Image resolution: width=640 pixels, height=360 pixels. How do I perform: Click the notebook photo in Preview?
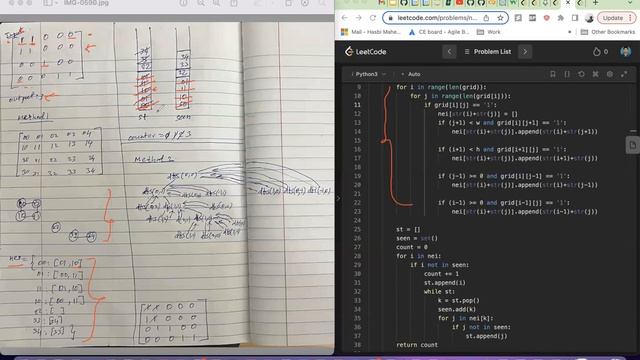coord(167,183)
